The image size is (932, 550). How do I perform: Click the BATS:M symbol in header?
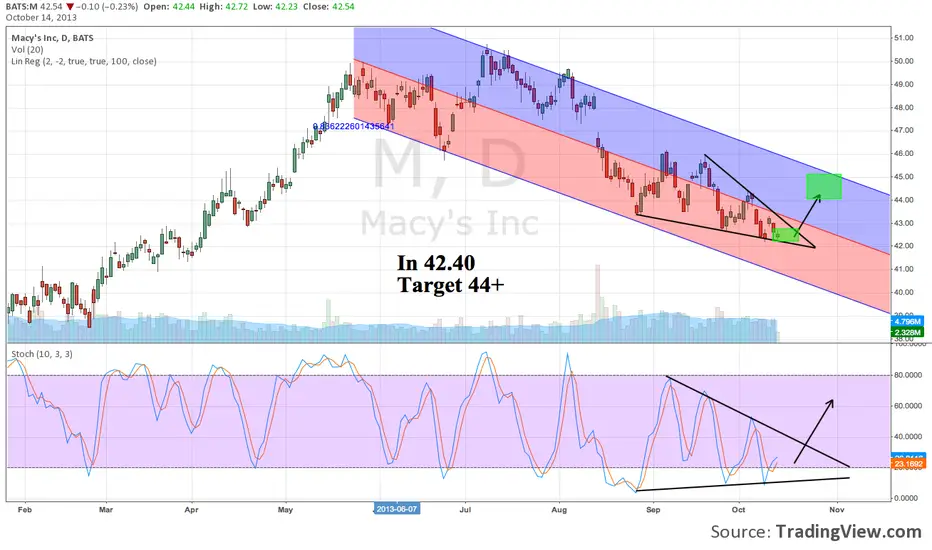click(21, 7)
